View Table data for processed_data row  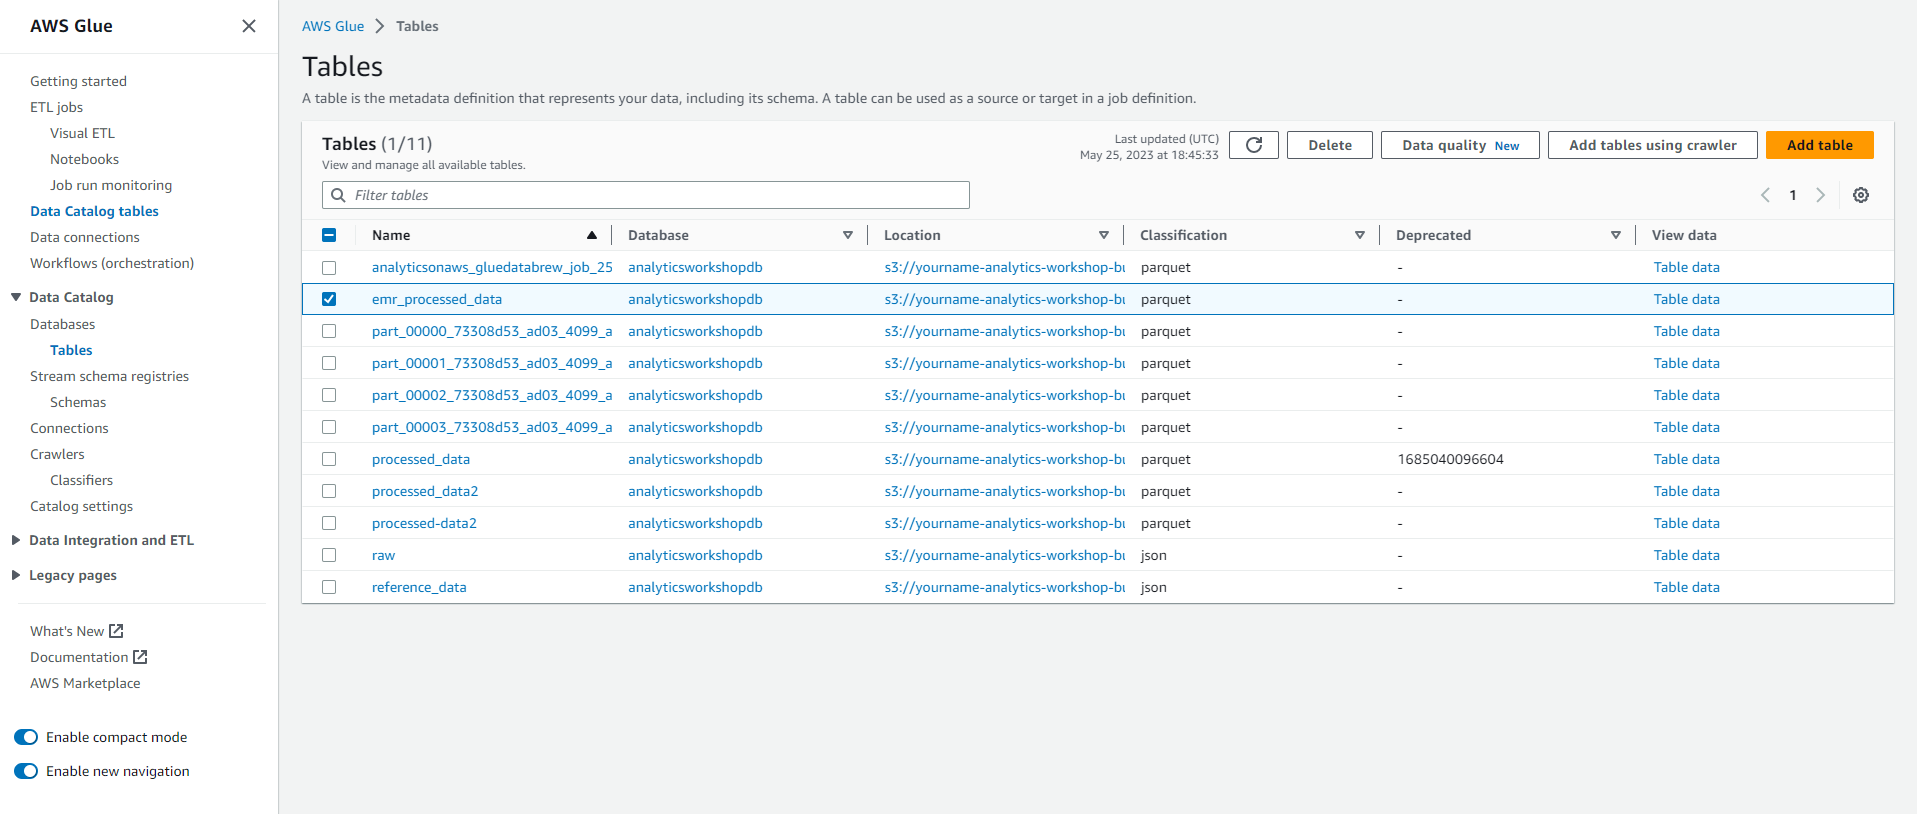pos(1686,459)
